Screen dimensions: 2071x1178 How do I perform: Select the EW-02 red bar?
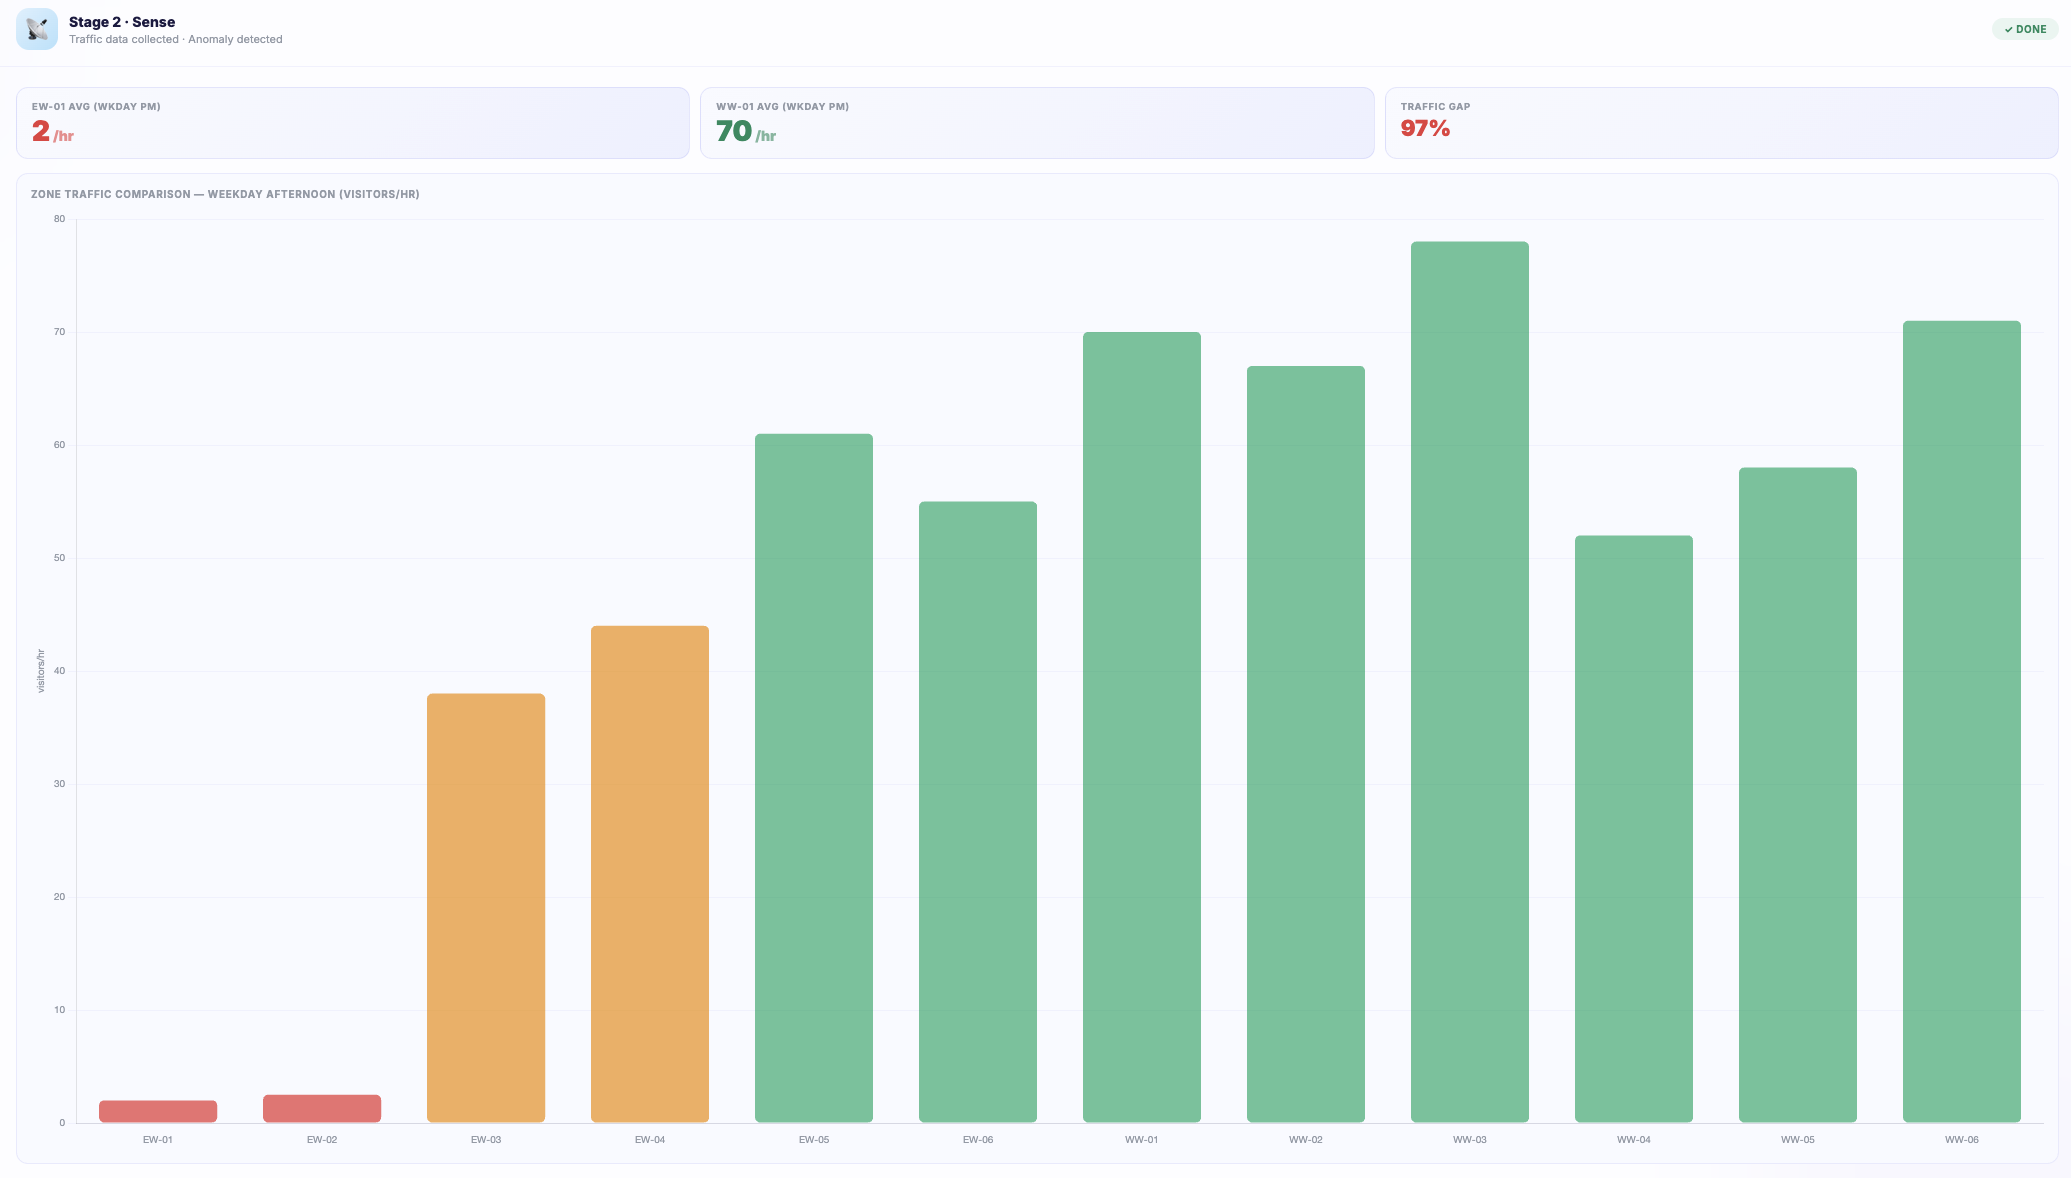[322, 1108]
